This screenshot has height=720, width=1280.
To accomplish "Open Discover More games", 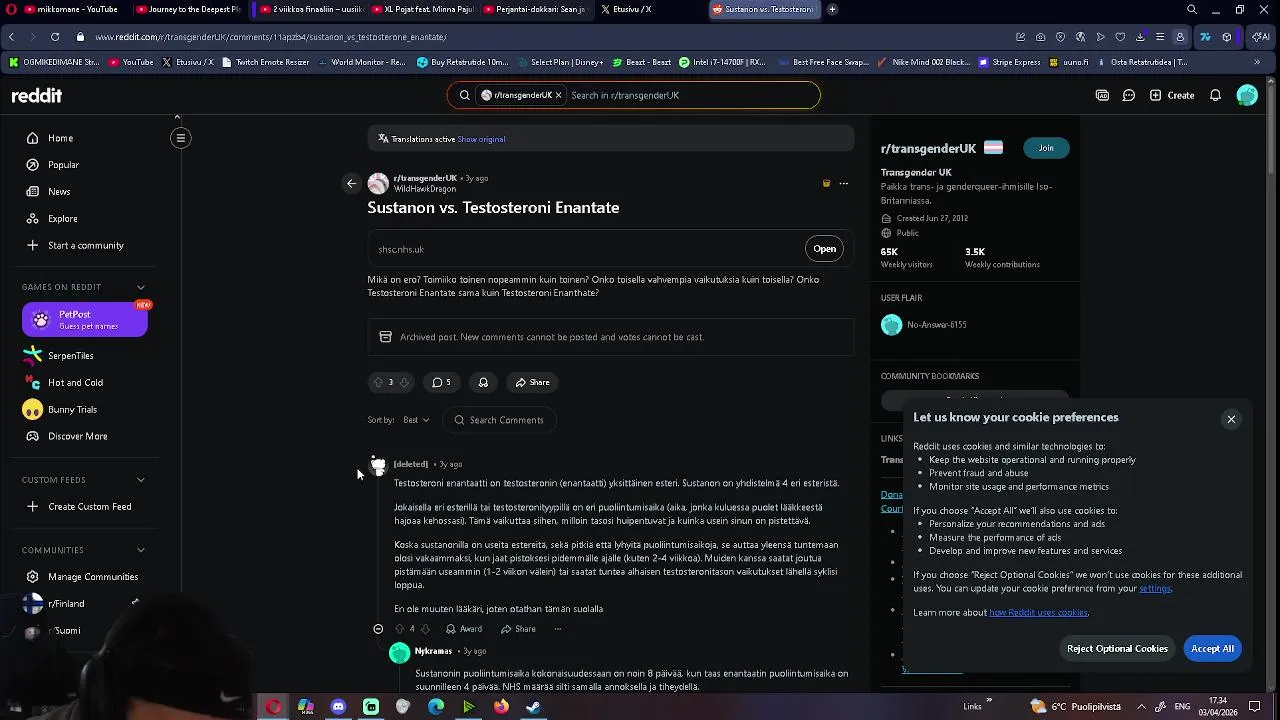I will coord(77,437).
